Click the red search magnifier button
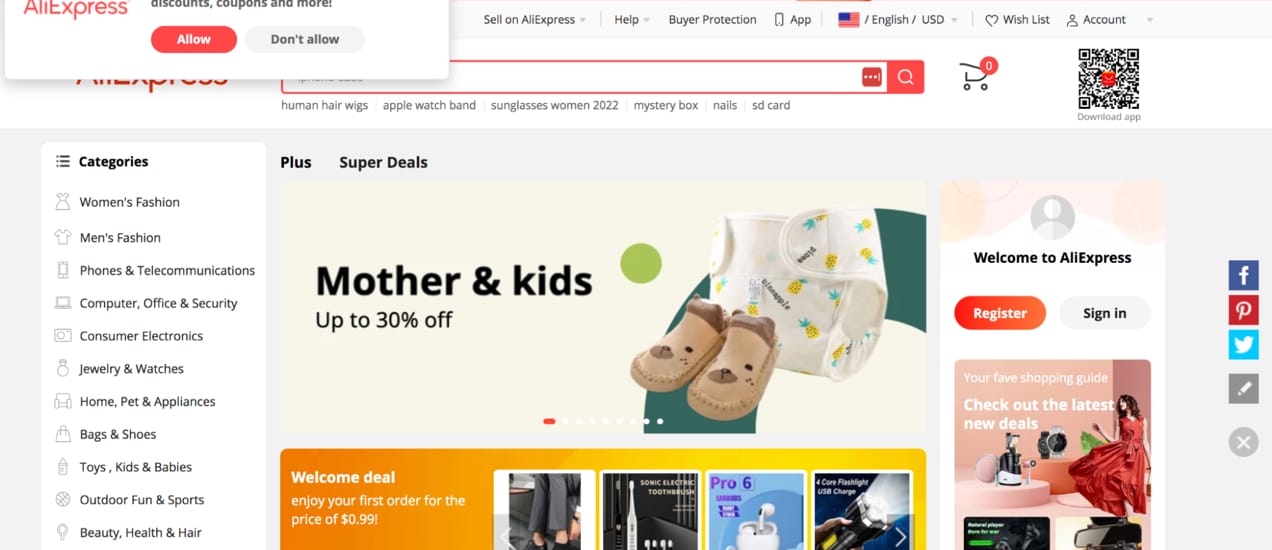1272x550 pixels. 905,77
